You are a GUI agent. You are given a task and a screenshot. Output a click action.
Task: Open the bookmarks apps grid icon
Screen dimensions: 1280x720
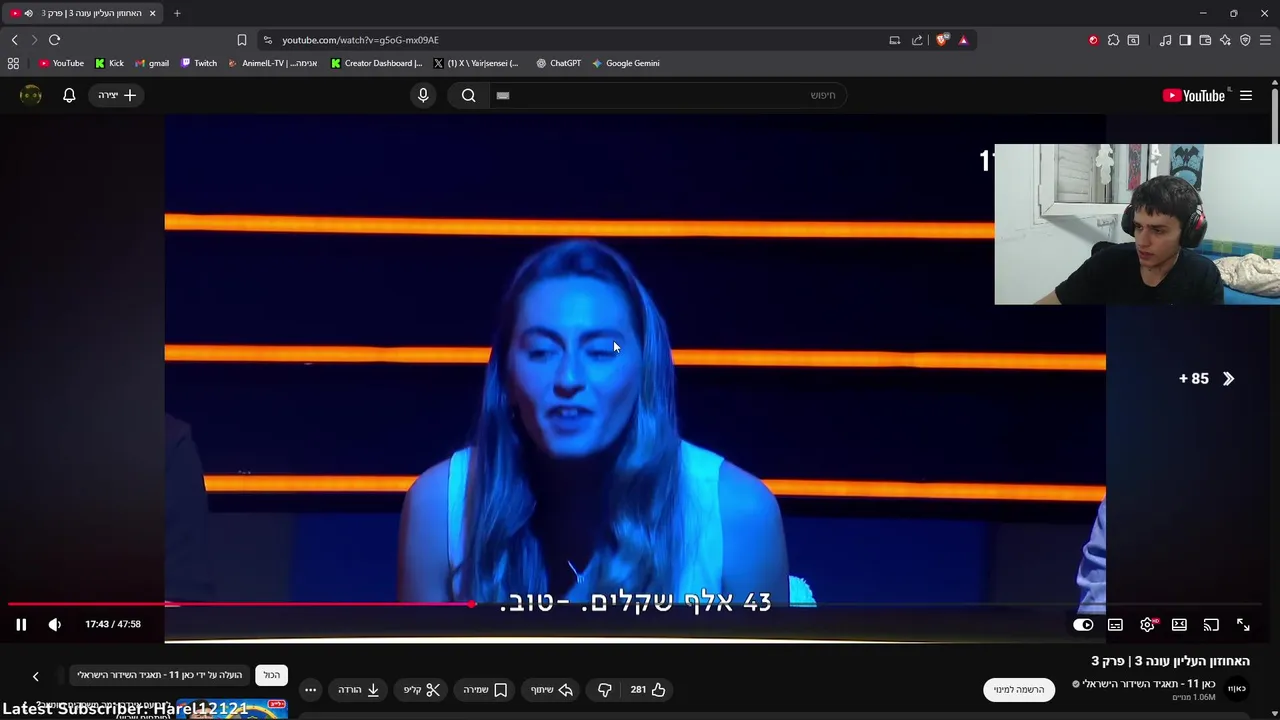tap(13, 63)
